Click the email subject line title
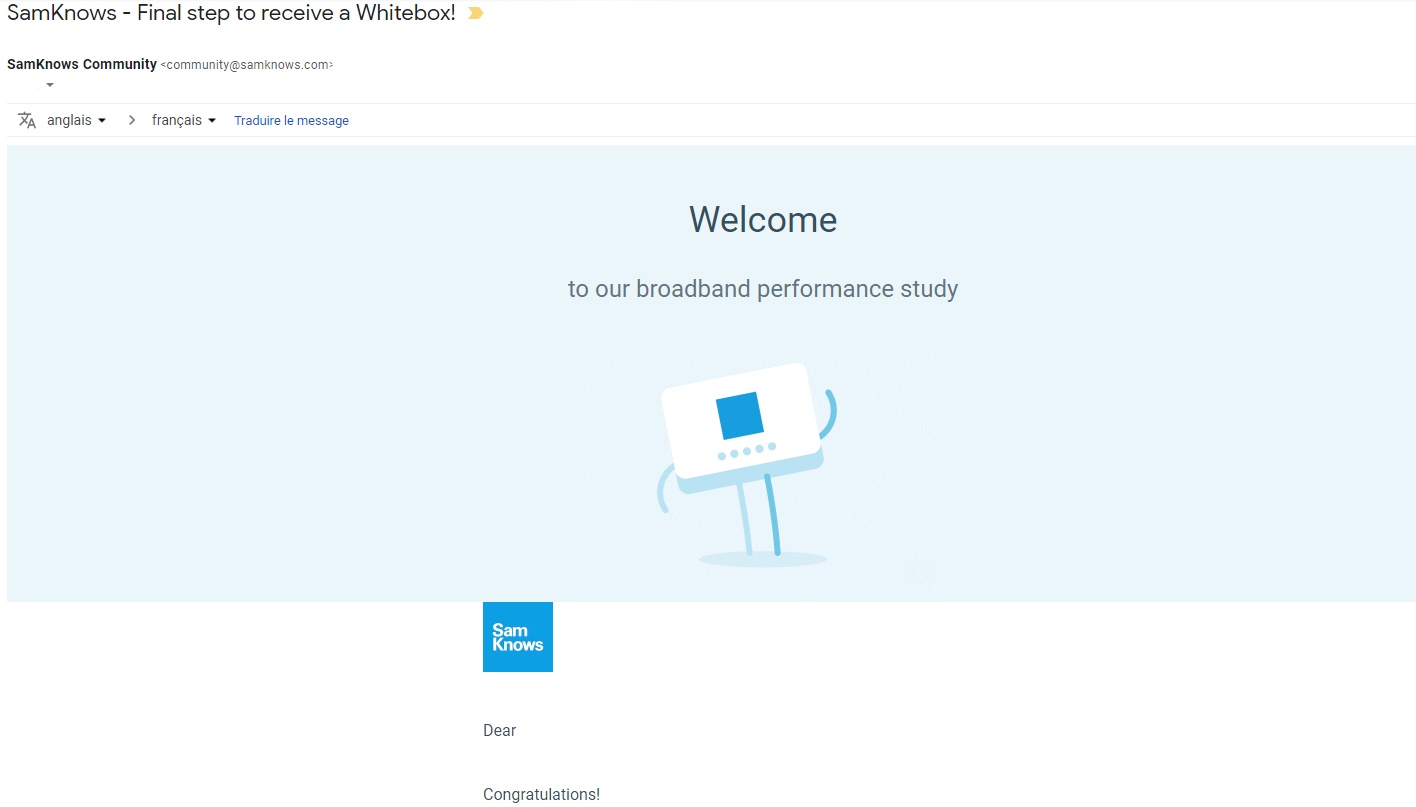 pos(231,14)
